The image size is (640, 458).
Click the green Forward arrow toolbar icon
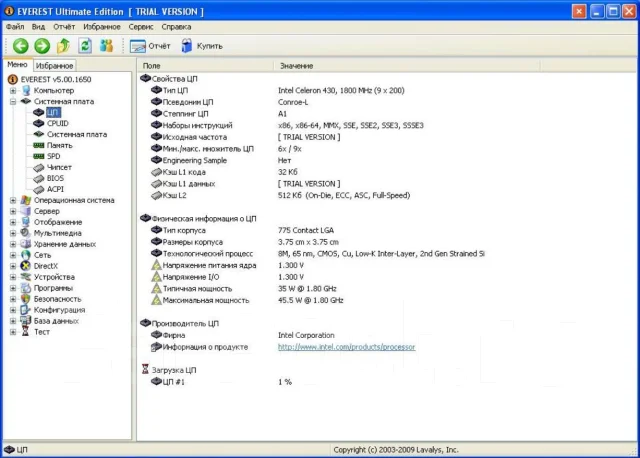(x=42, y=46)
